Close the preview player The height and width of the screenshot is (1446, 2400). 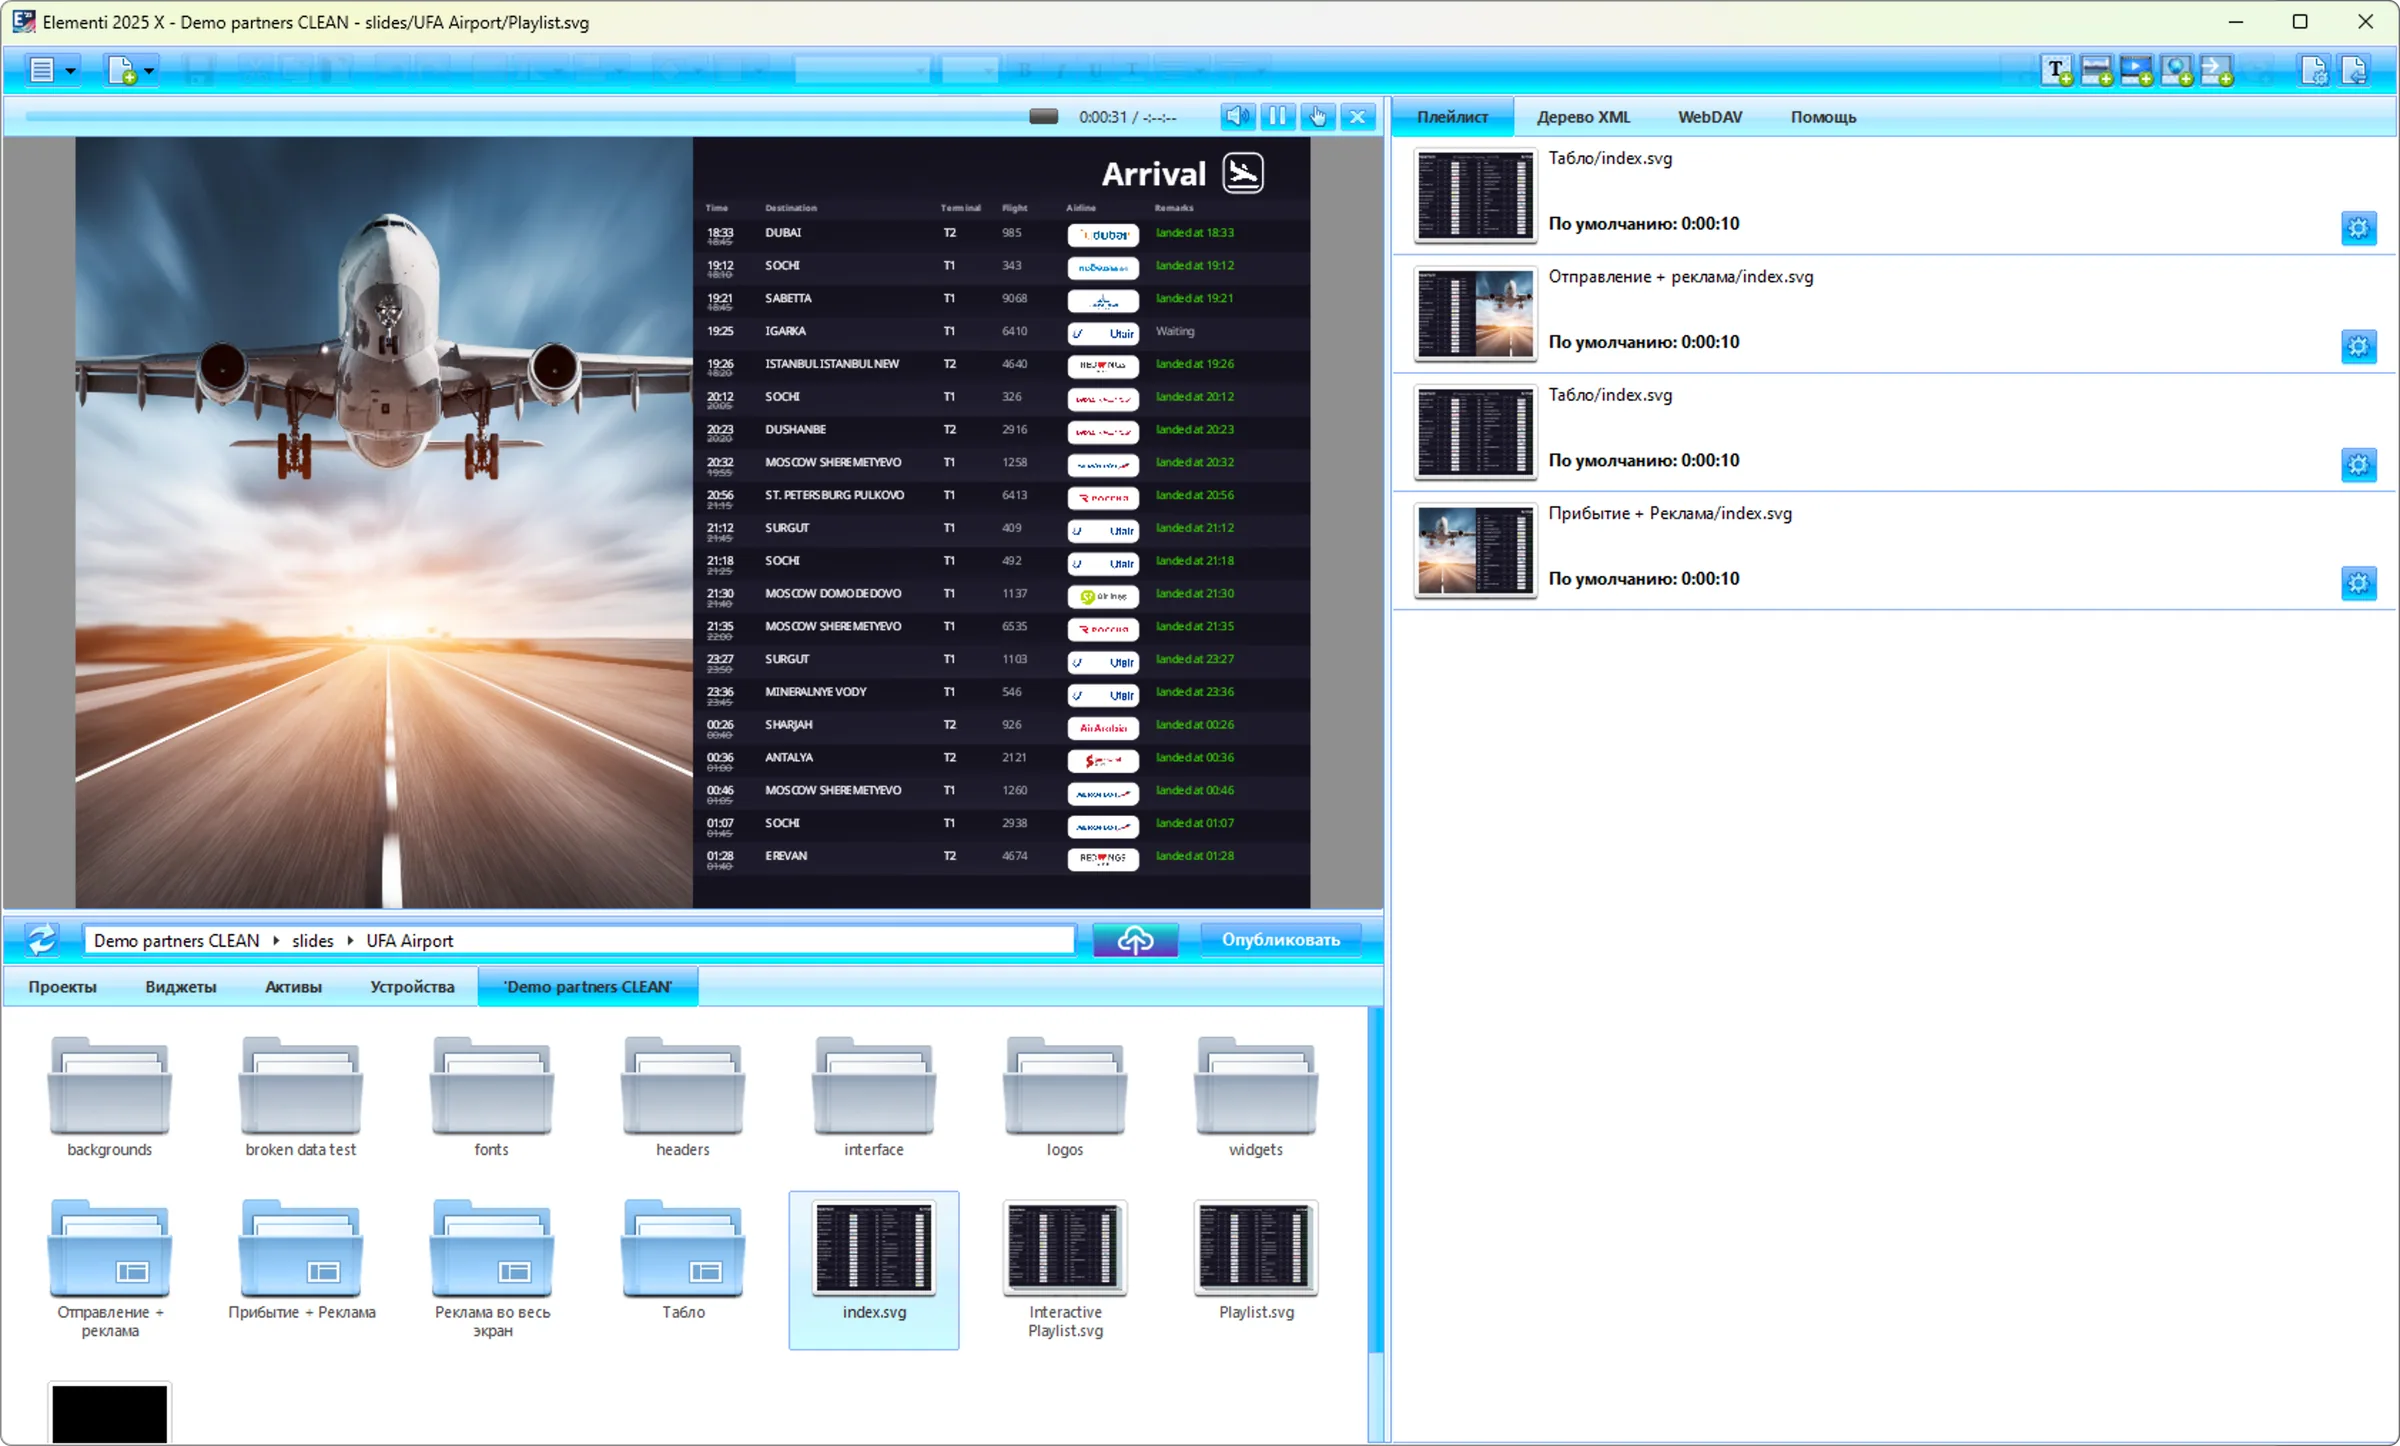tap(1357, 116)
